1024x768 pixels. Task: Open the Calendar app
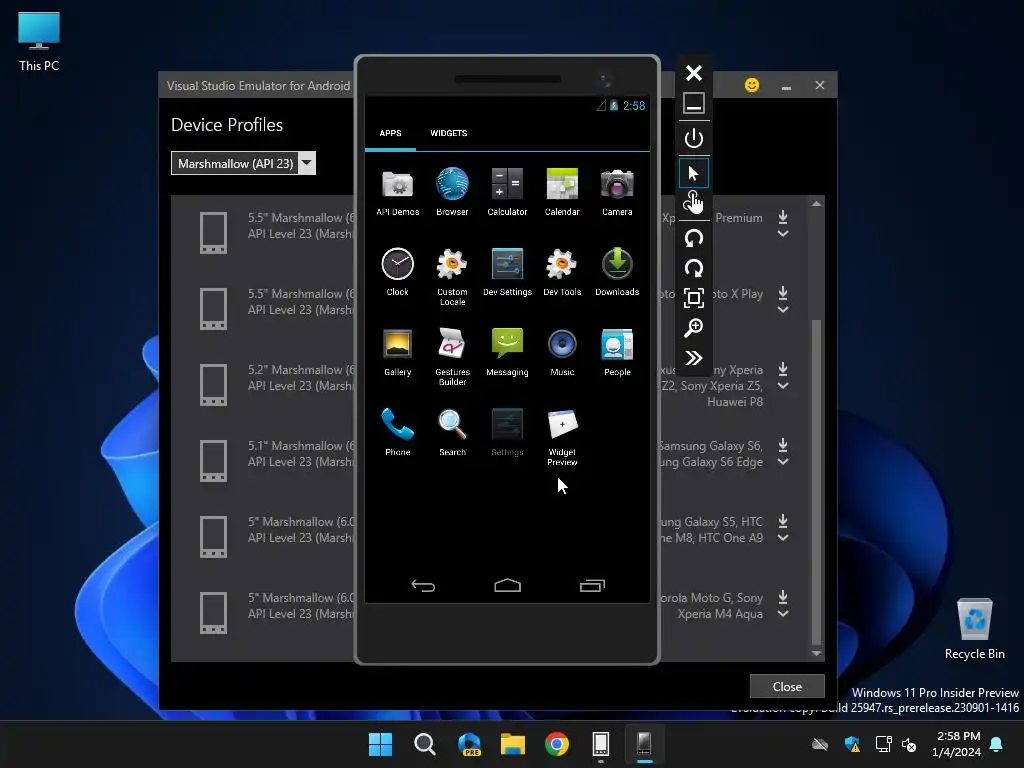(562, 192)
